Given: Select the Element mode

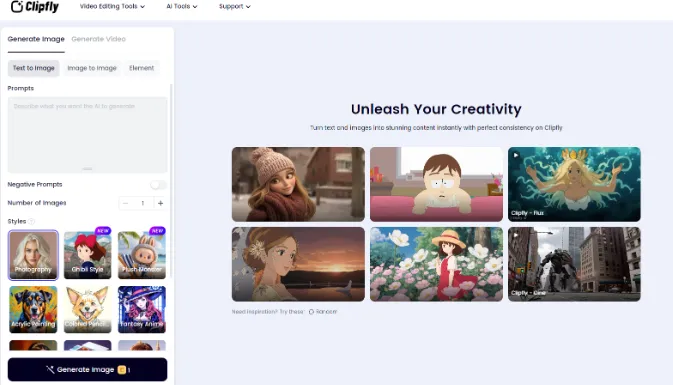Looking at the screenshot, I should tap(142, 68).
